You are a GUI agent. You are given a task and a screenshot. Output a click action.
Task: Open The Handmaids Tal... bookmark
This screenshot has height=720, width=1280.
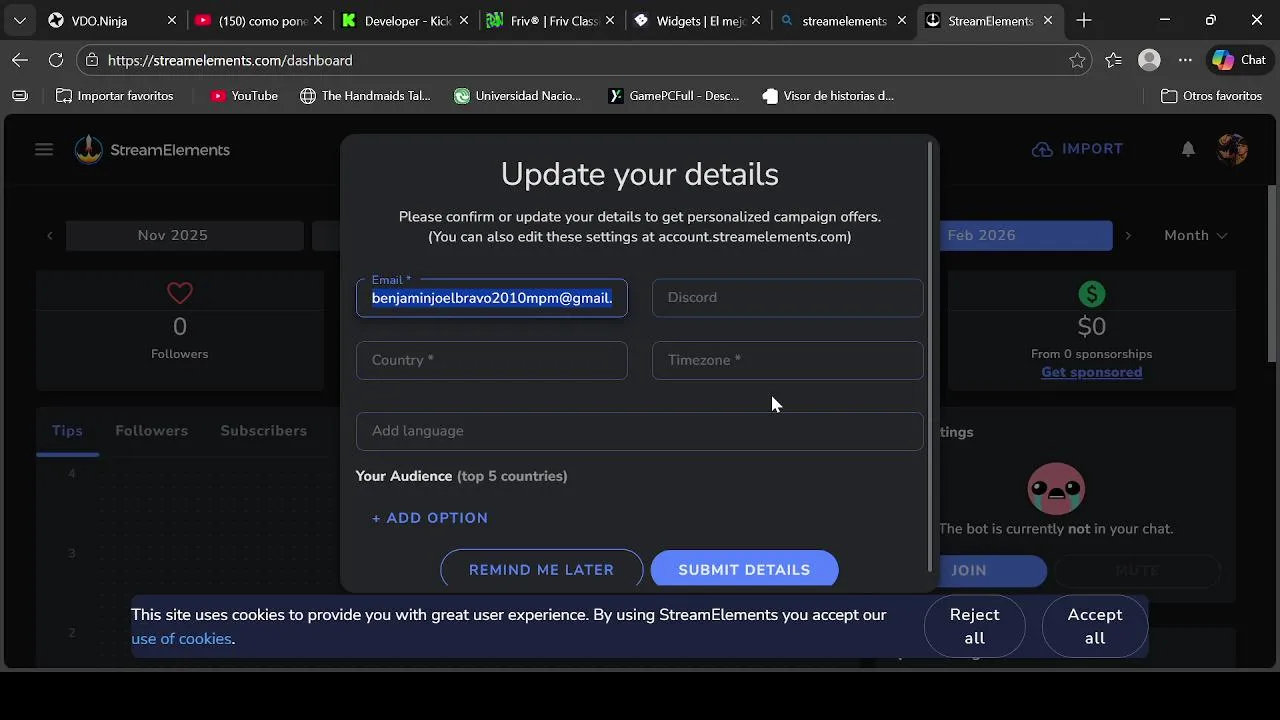pyautogui.click(x=365, y=96)
